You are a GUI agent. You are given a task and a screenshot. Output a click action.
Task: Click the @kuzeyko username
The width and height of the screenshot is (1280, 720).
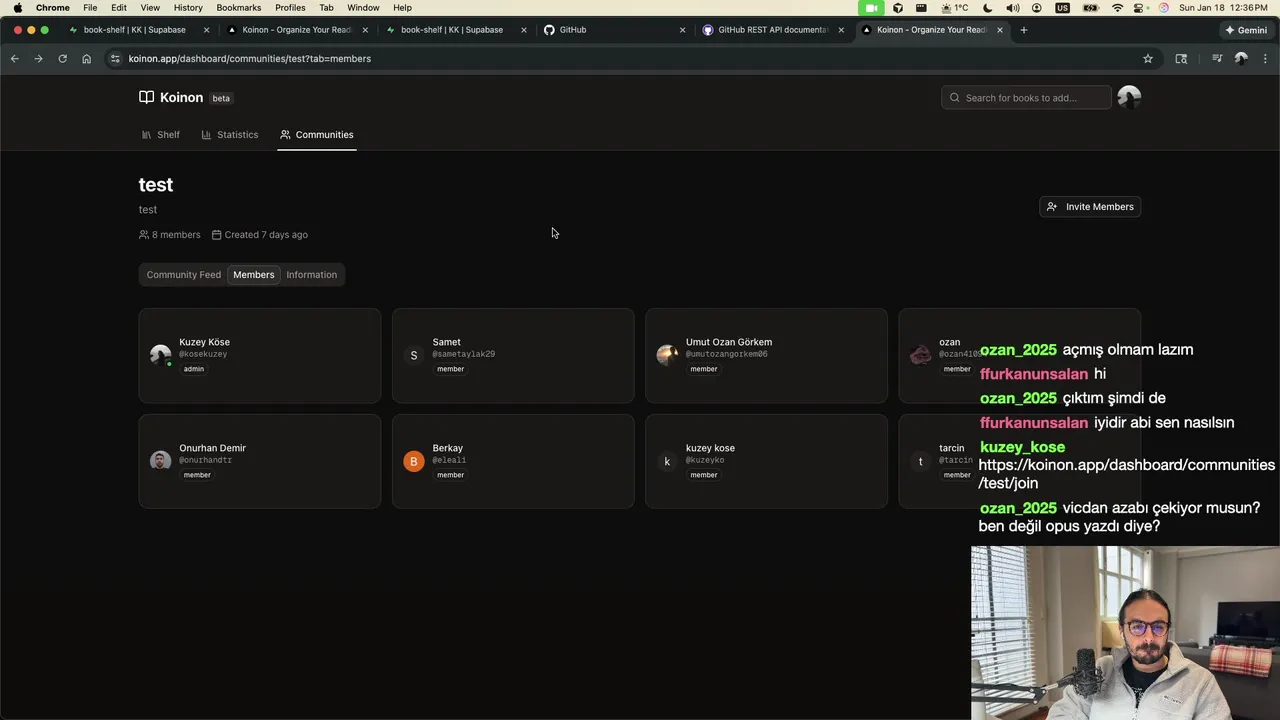click(705, 460)
